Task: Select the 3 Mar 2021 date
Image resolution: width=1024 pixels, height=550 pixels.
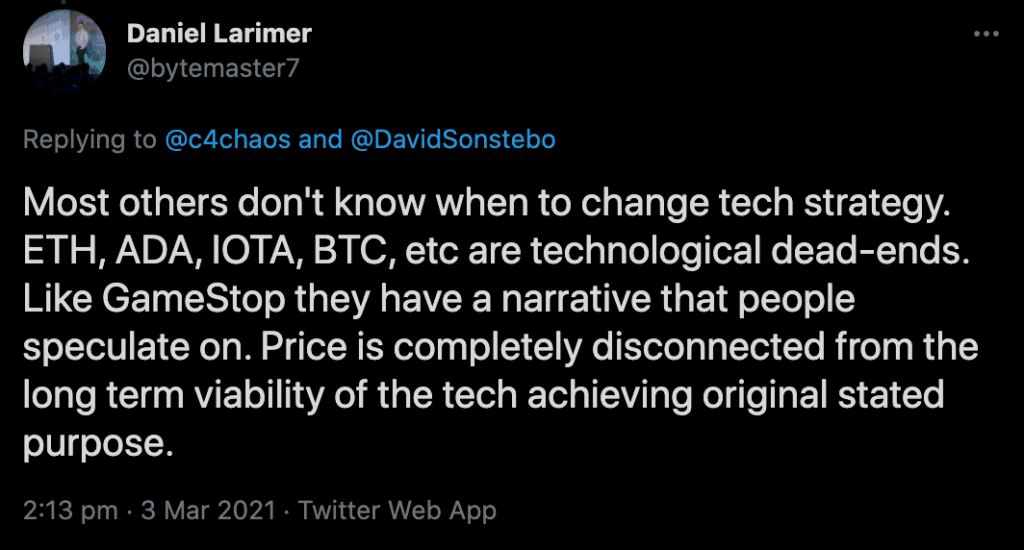Action: (x=208, y=510)
